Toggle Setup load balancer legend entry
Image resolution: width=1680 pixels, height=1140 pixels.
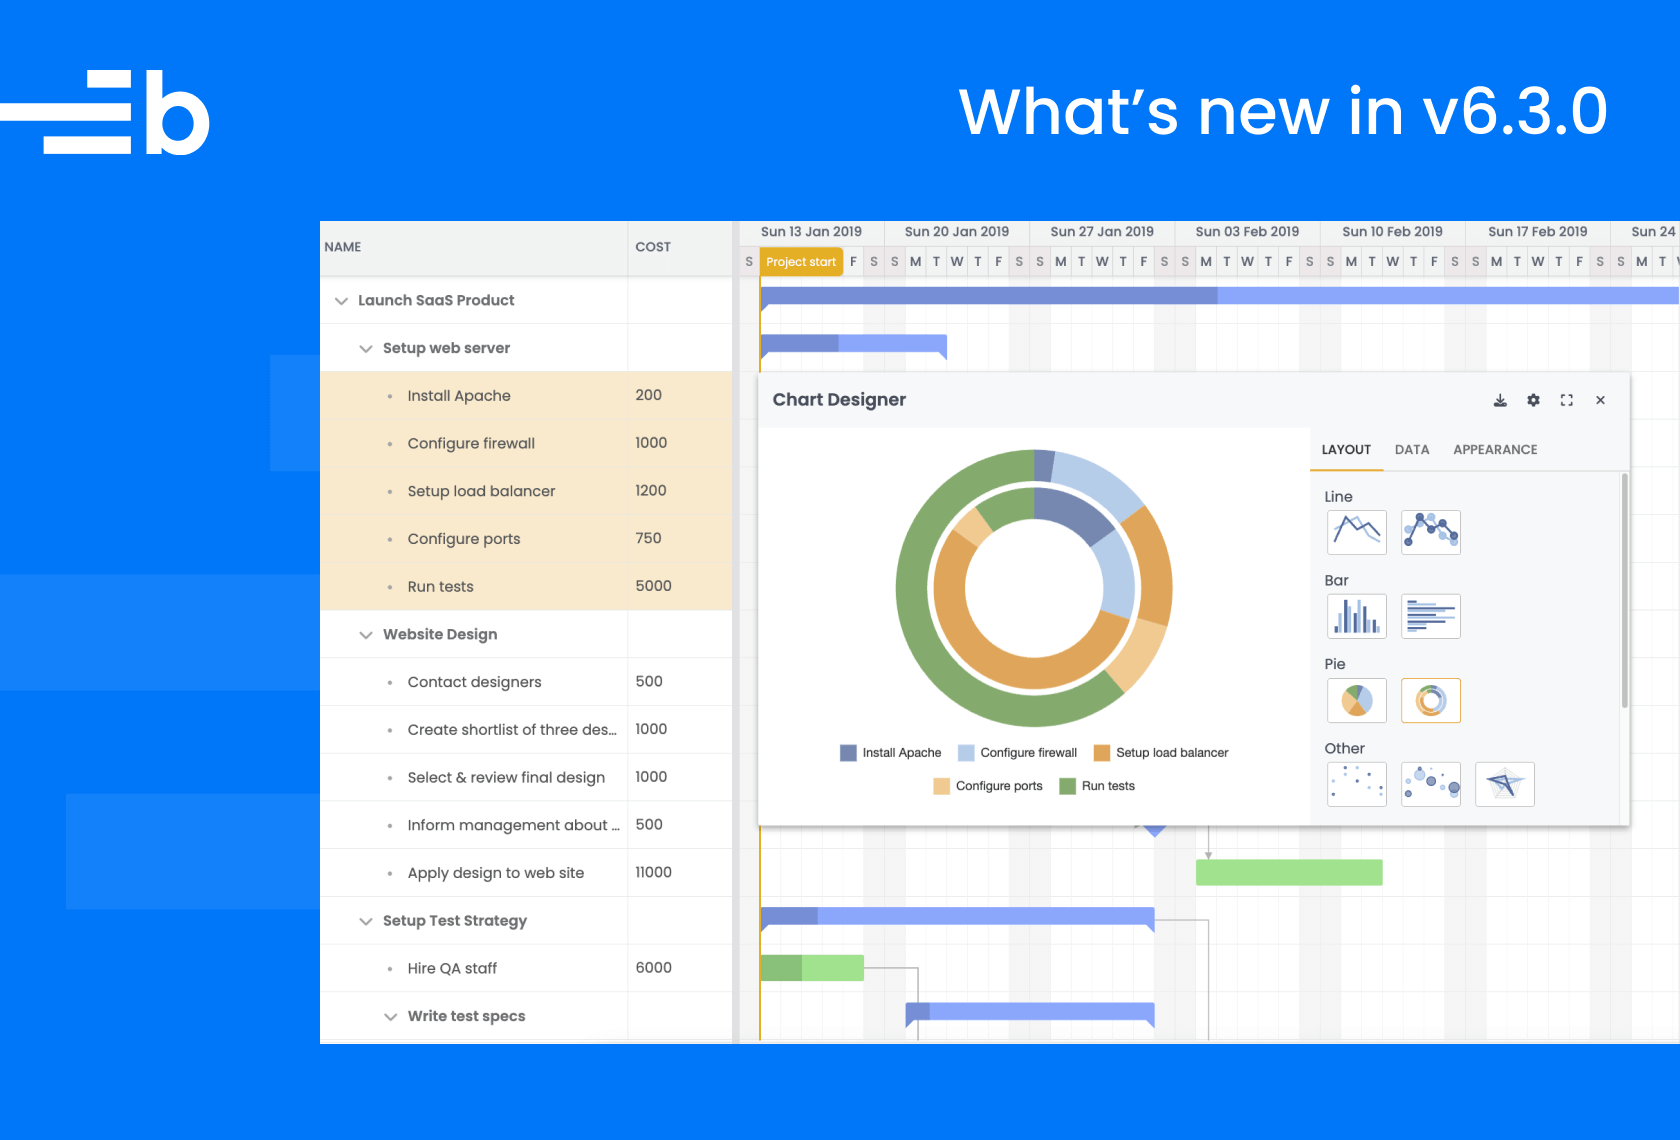point(1161,753)
